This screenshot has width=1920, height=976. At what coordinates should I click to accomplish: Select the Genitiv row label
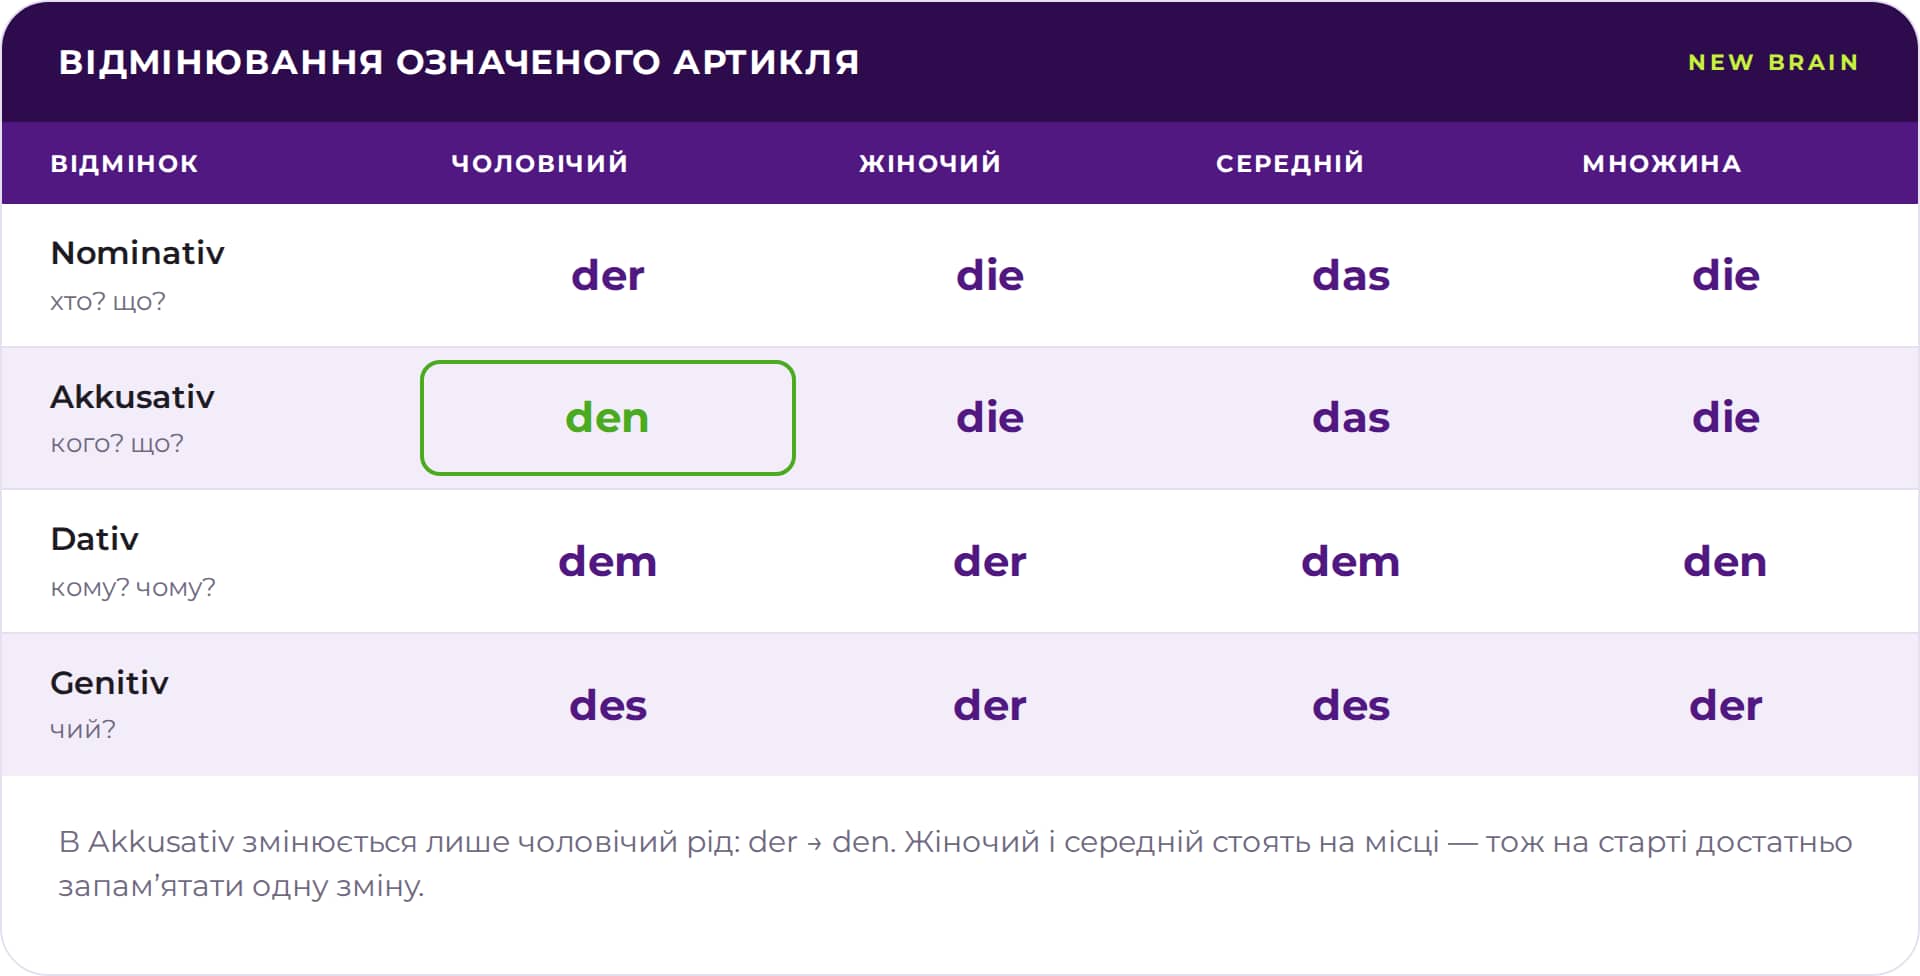[x=110, y=683]
